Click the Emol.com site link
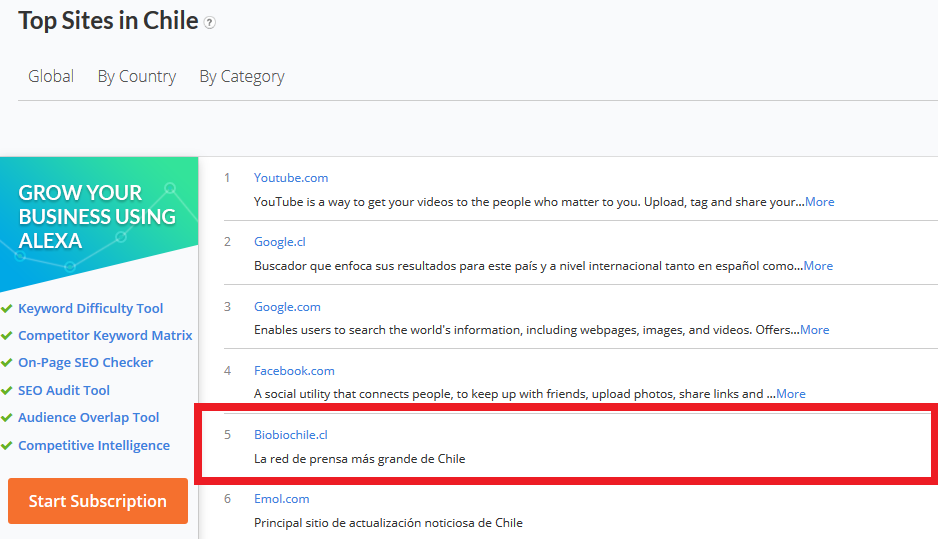Screen dimensions: 938x539 pos(281,499)
